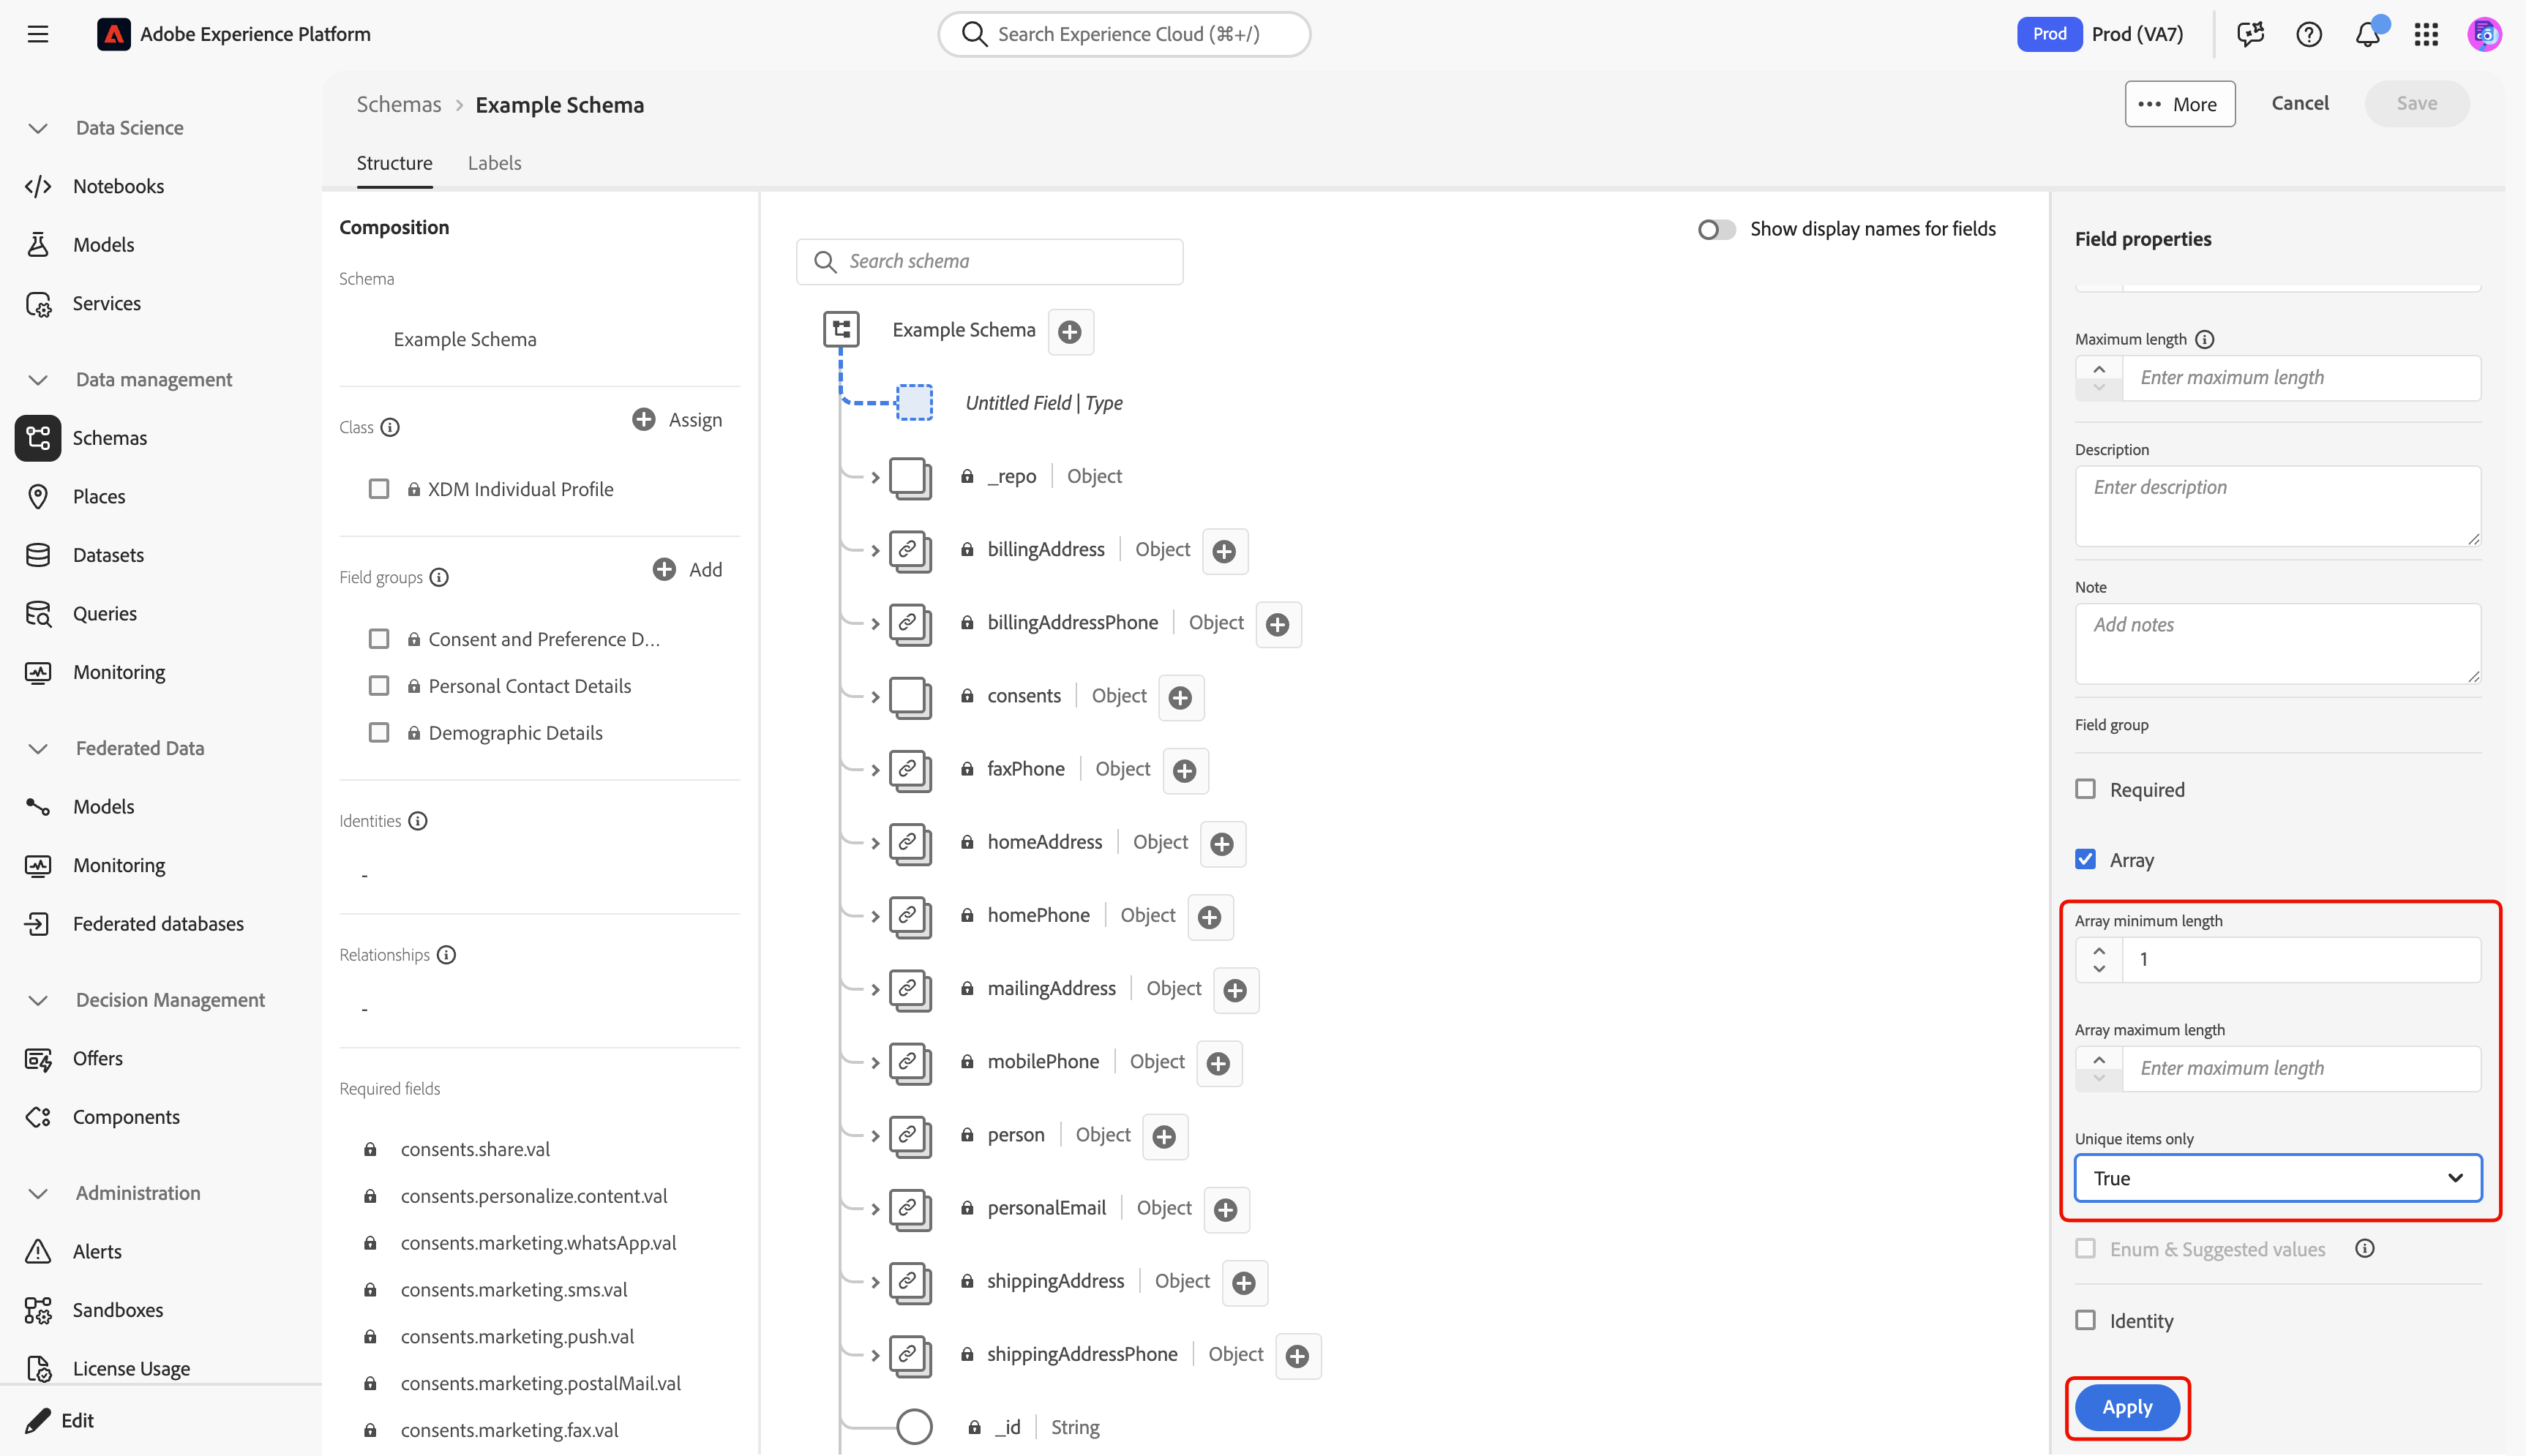The height and width of the screenshot is (1456, 2526).
Task: Click the Maximum length info icon
Action: click(x=2205, y=339)
